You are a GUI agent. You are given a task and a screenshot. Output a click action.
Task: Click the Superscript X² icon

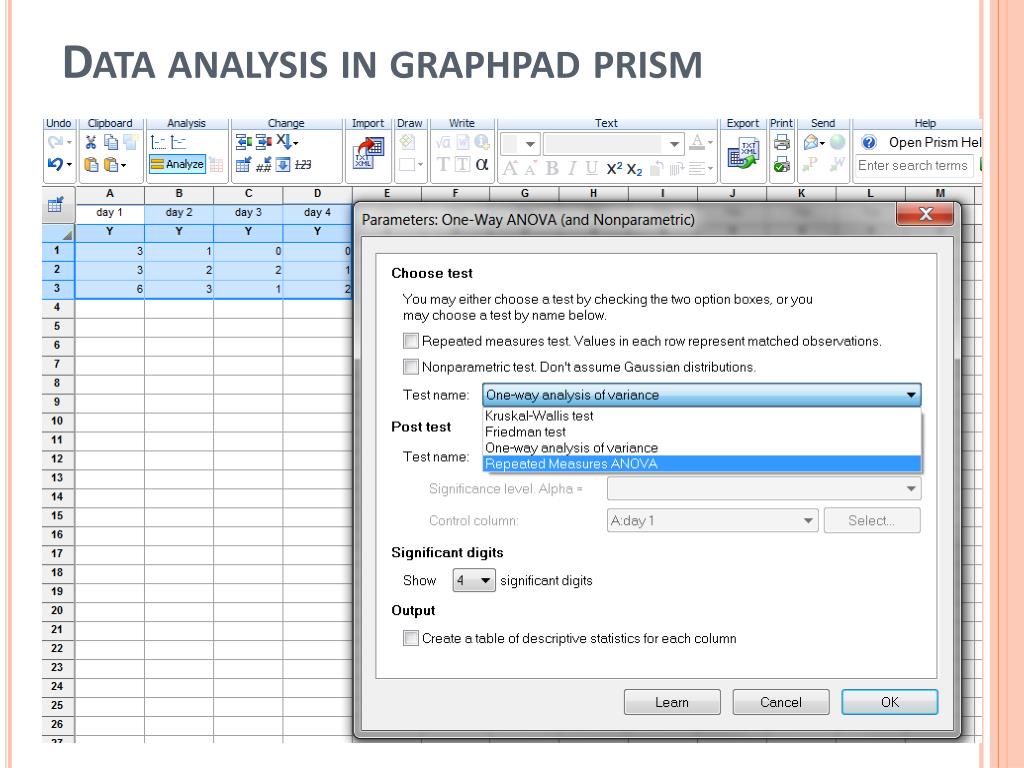tap(615, 168)
